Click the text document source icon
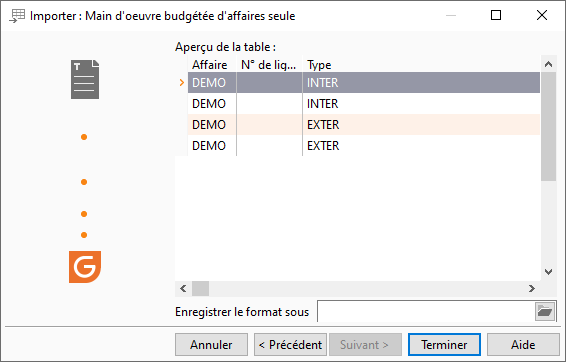 click(85, 79)
